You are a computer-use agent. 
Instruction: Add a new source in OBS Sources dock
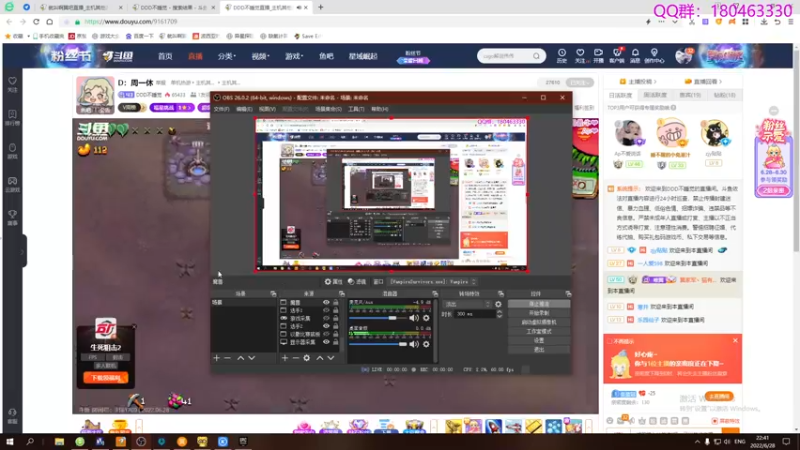tap(285, 358)
